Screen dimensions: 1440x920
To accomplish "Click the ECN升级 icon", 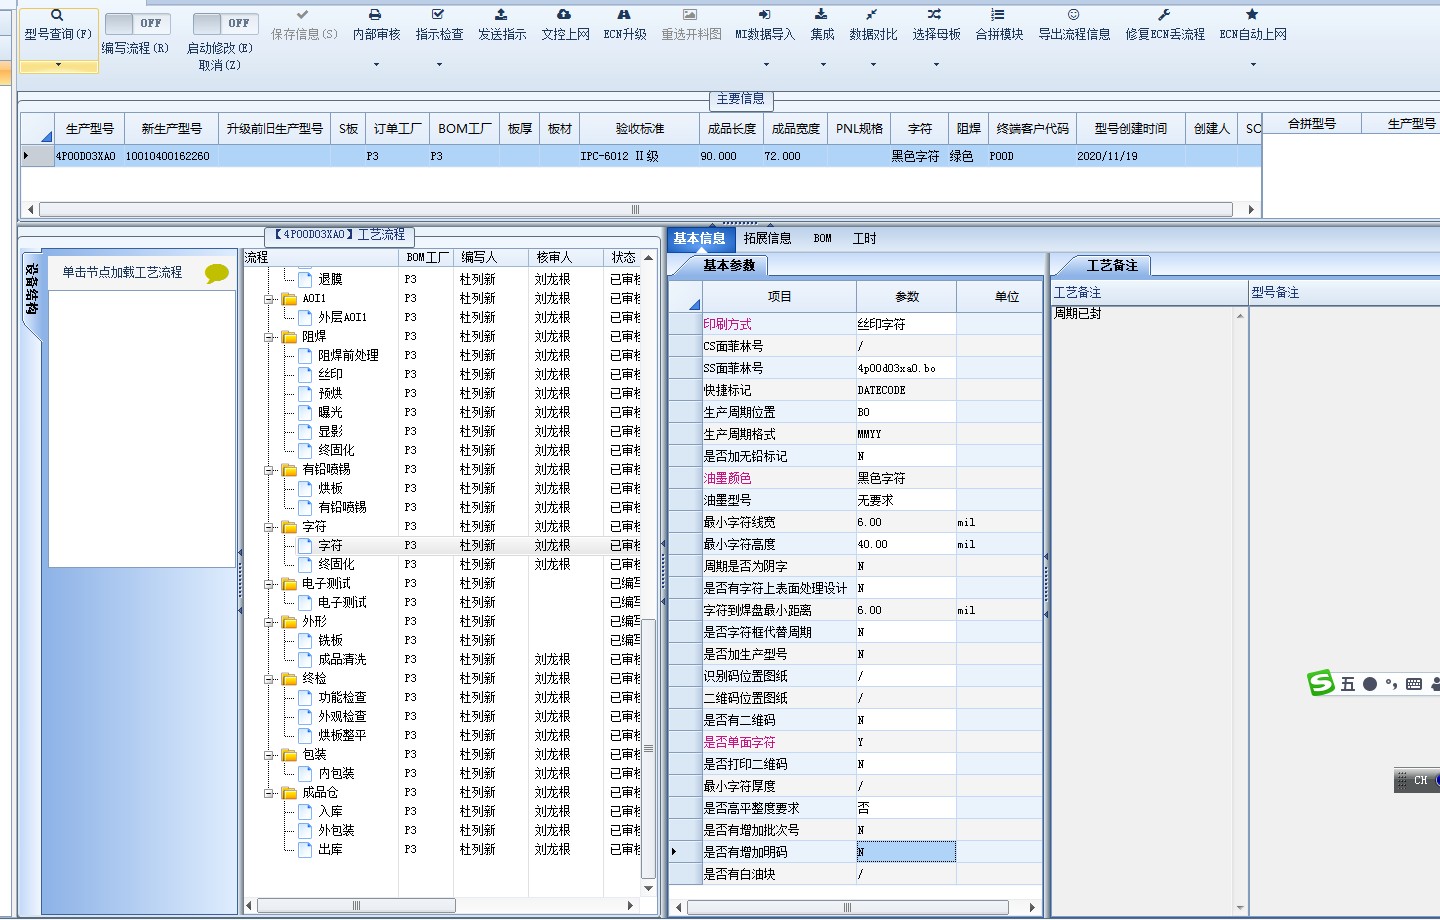I will (624, 15).
